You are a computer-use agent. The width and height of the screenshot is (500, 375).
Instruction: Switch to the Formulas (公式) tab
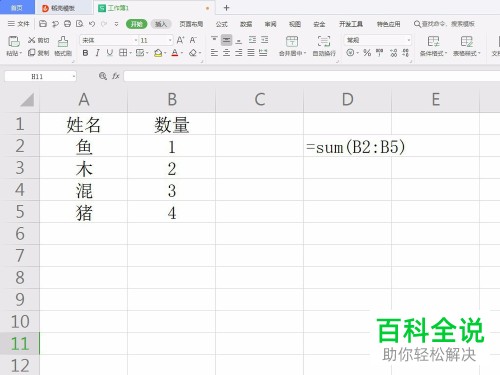pos(221,24)
